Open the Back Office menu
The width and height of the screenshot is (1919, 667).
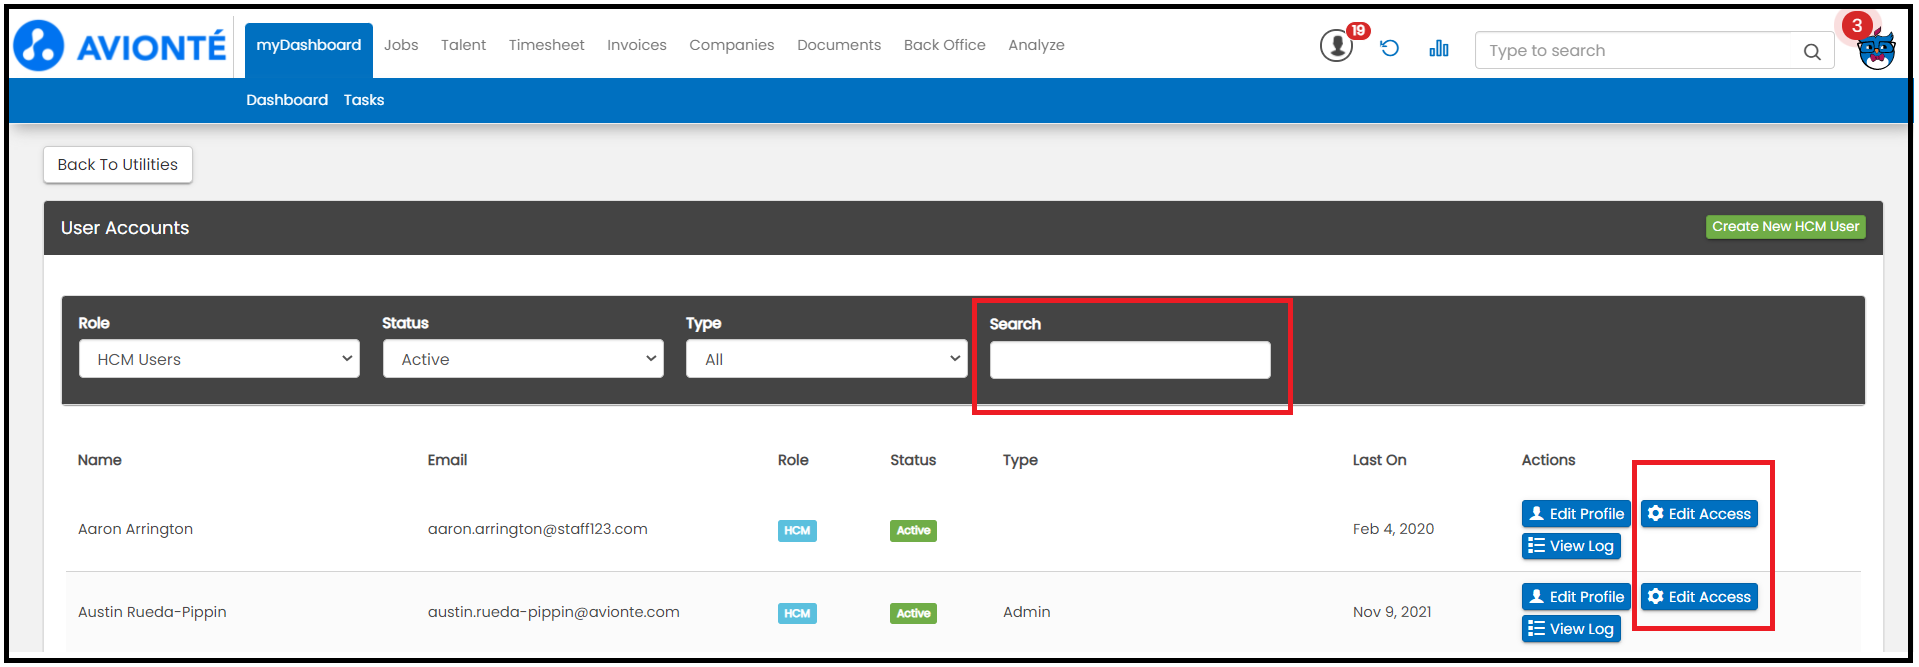pyautogui.click(x=945, y=45)
